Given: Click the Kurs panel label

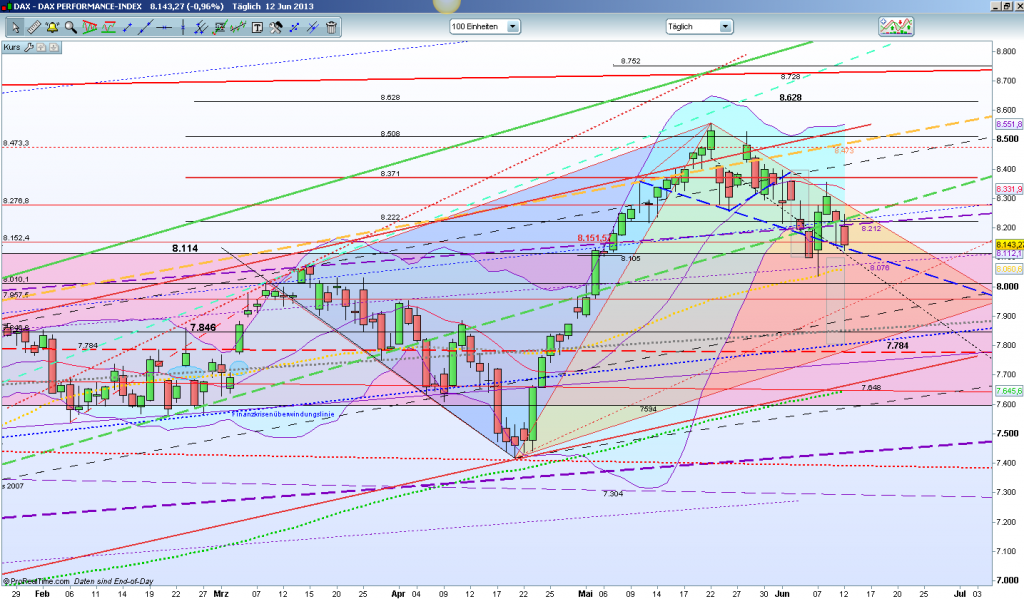Looking at the screenshot, I should tap(12, 48).
